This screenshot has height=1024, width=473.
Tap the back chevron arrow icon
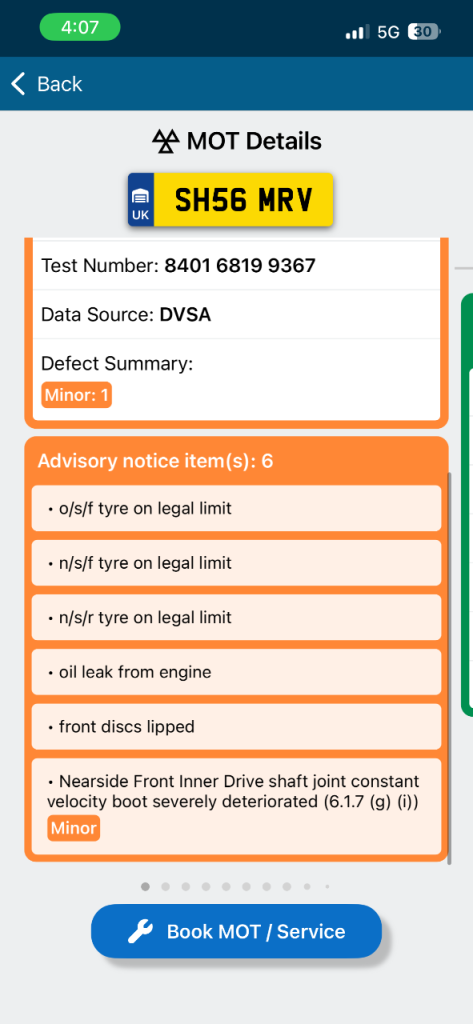18,84
